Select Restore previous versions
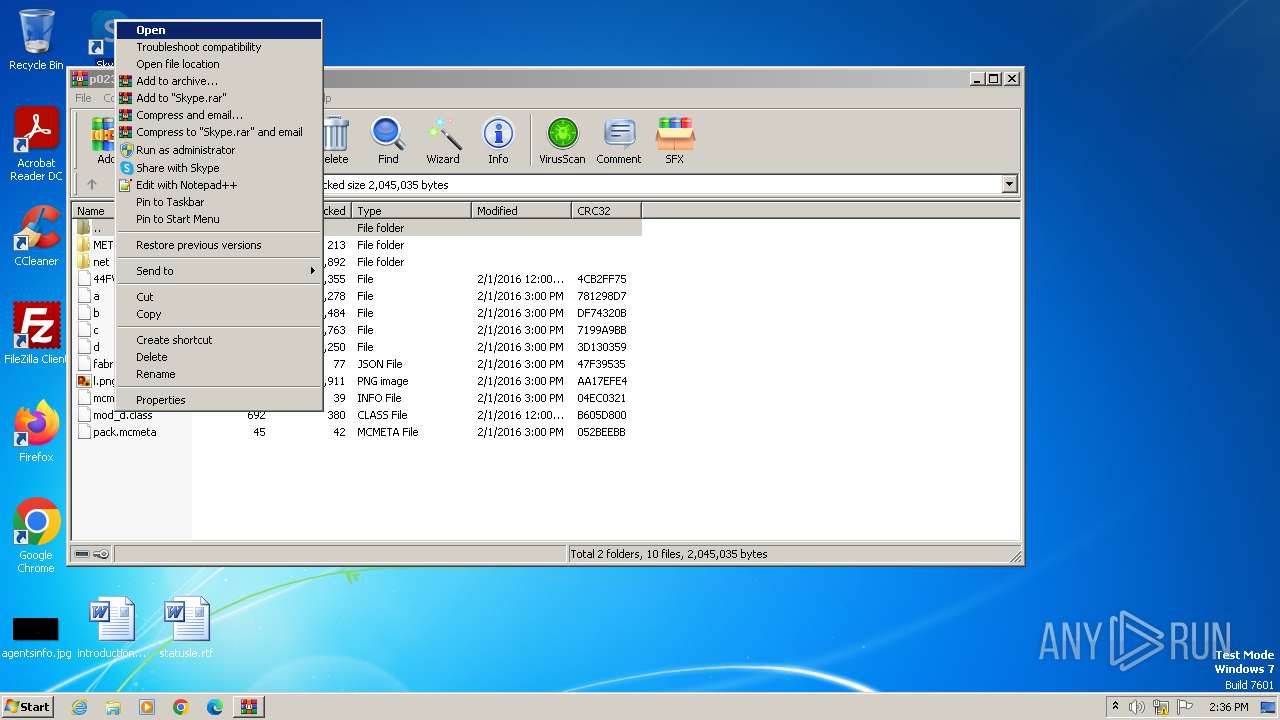 click(x=219, y=245)
